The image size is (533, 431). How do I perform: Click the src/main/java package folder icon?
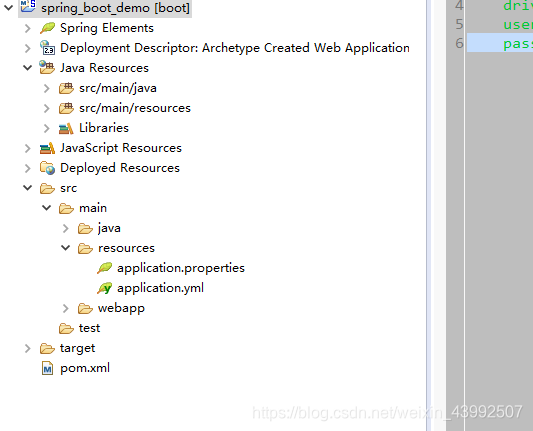coord(66,88)
